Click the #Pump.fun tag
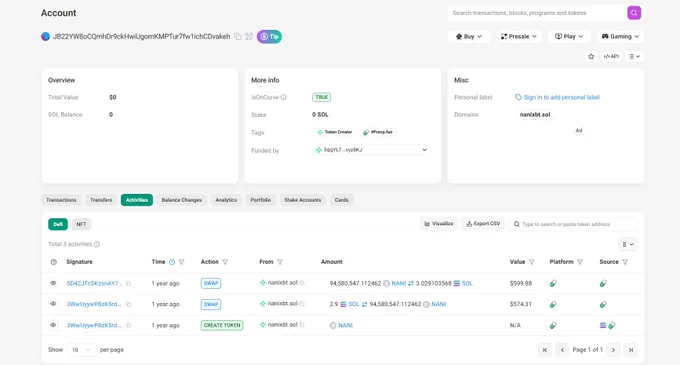 [378, 132]
